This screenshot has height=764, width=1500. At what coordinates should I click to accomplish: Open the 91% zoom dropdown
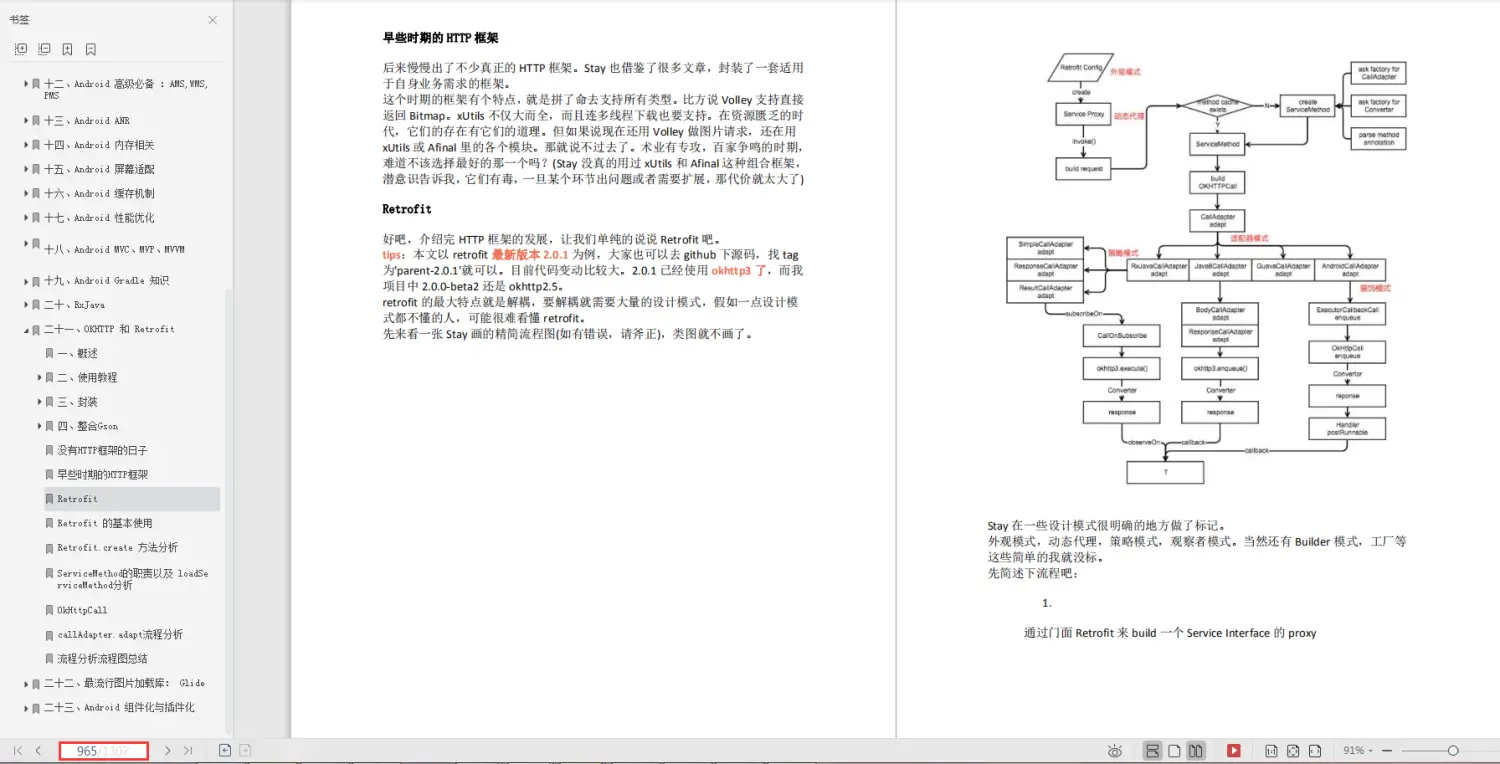pos(1359,750)
